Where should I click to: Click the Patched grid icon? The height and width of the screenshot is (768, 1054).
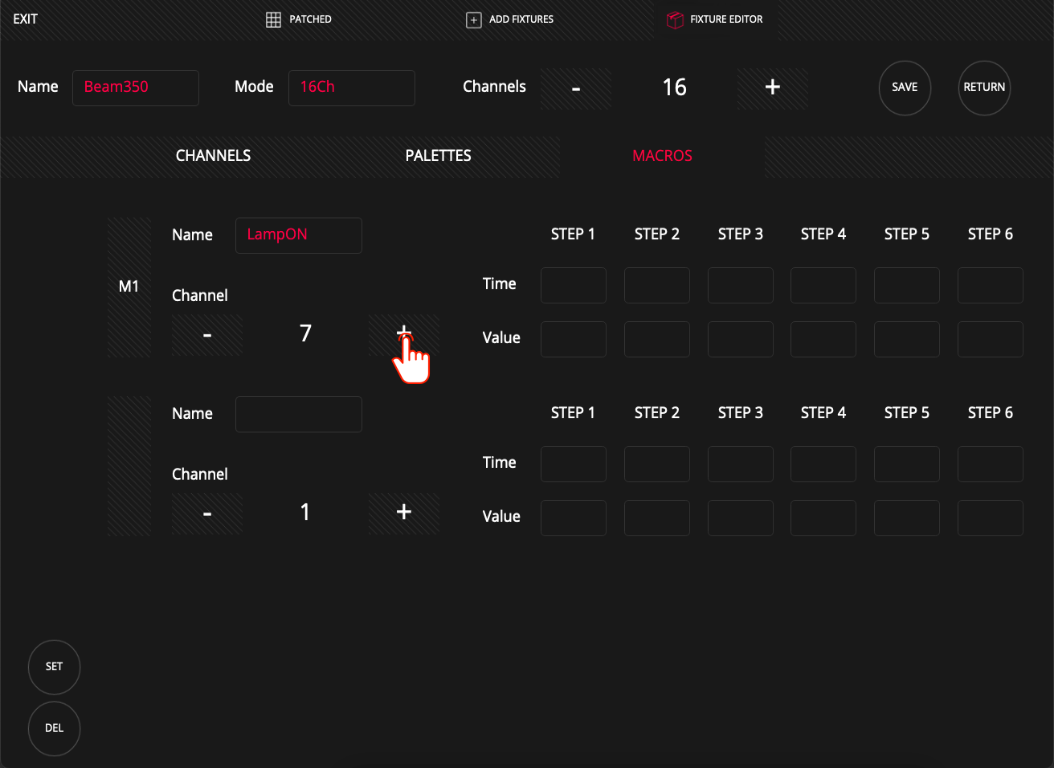tap(273, 19)
